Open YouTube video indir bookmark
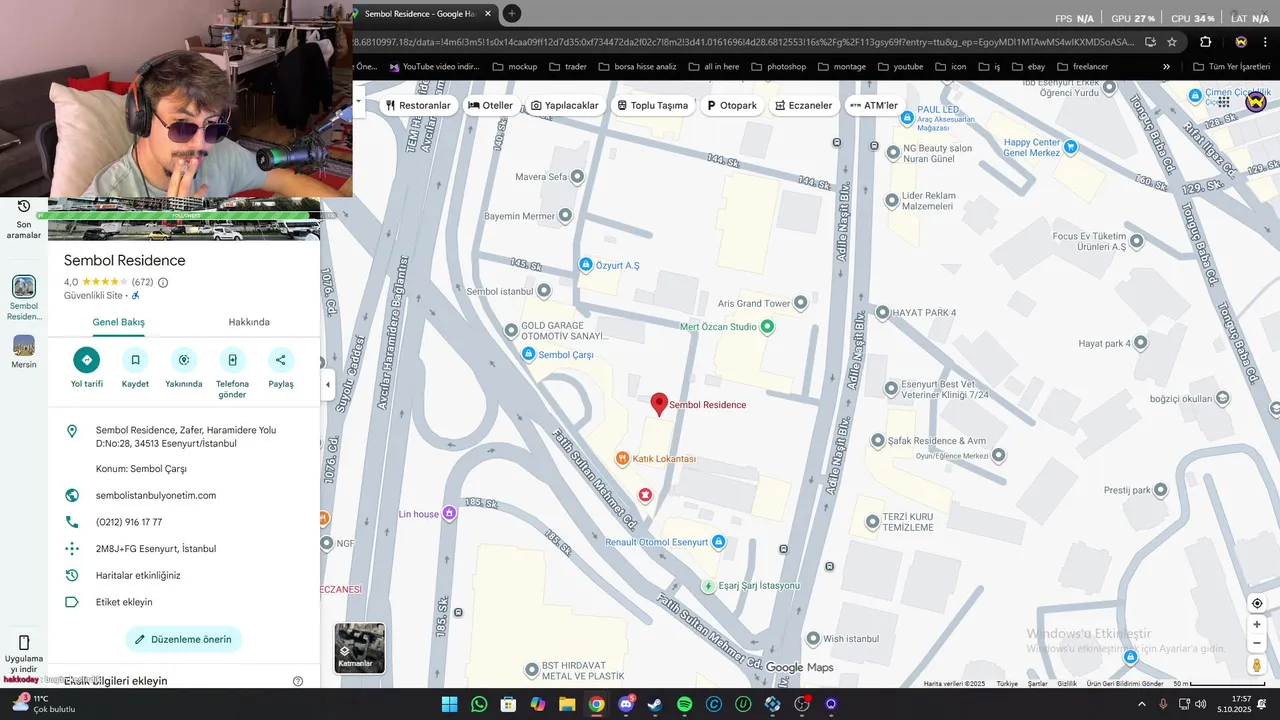This screenshot has width=1280, height=720. coord(435,67)
